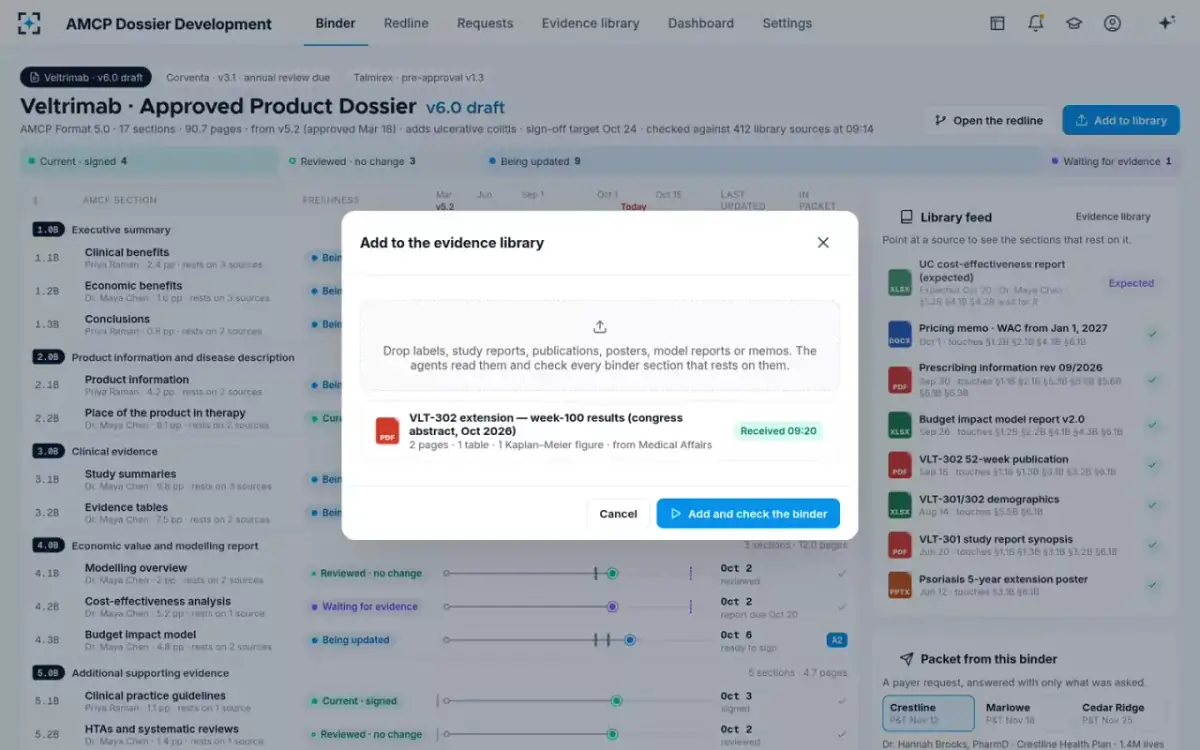This screenshot has width=1200, height=750.
Task: Click the AMCP Dossier Development app logo
Action: 29,23
